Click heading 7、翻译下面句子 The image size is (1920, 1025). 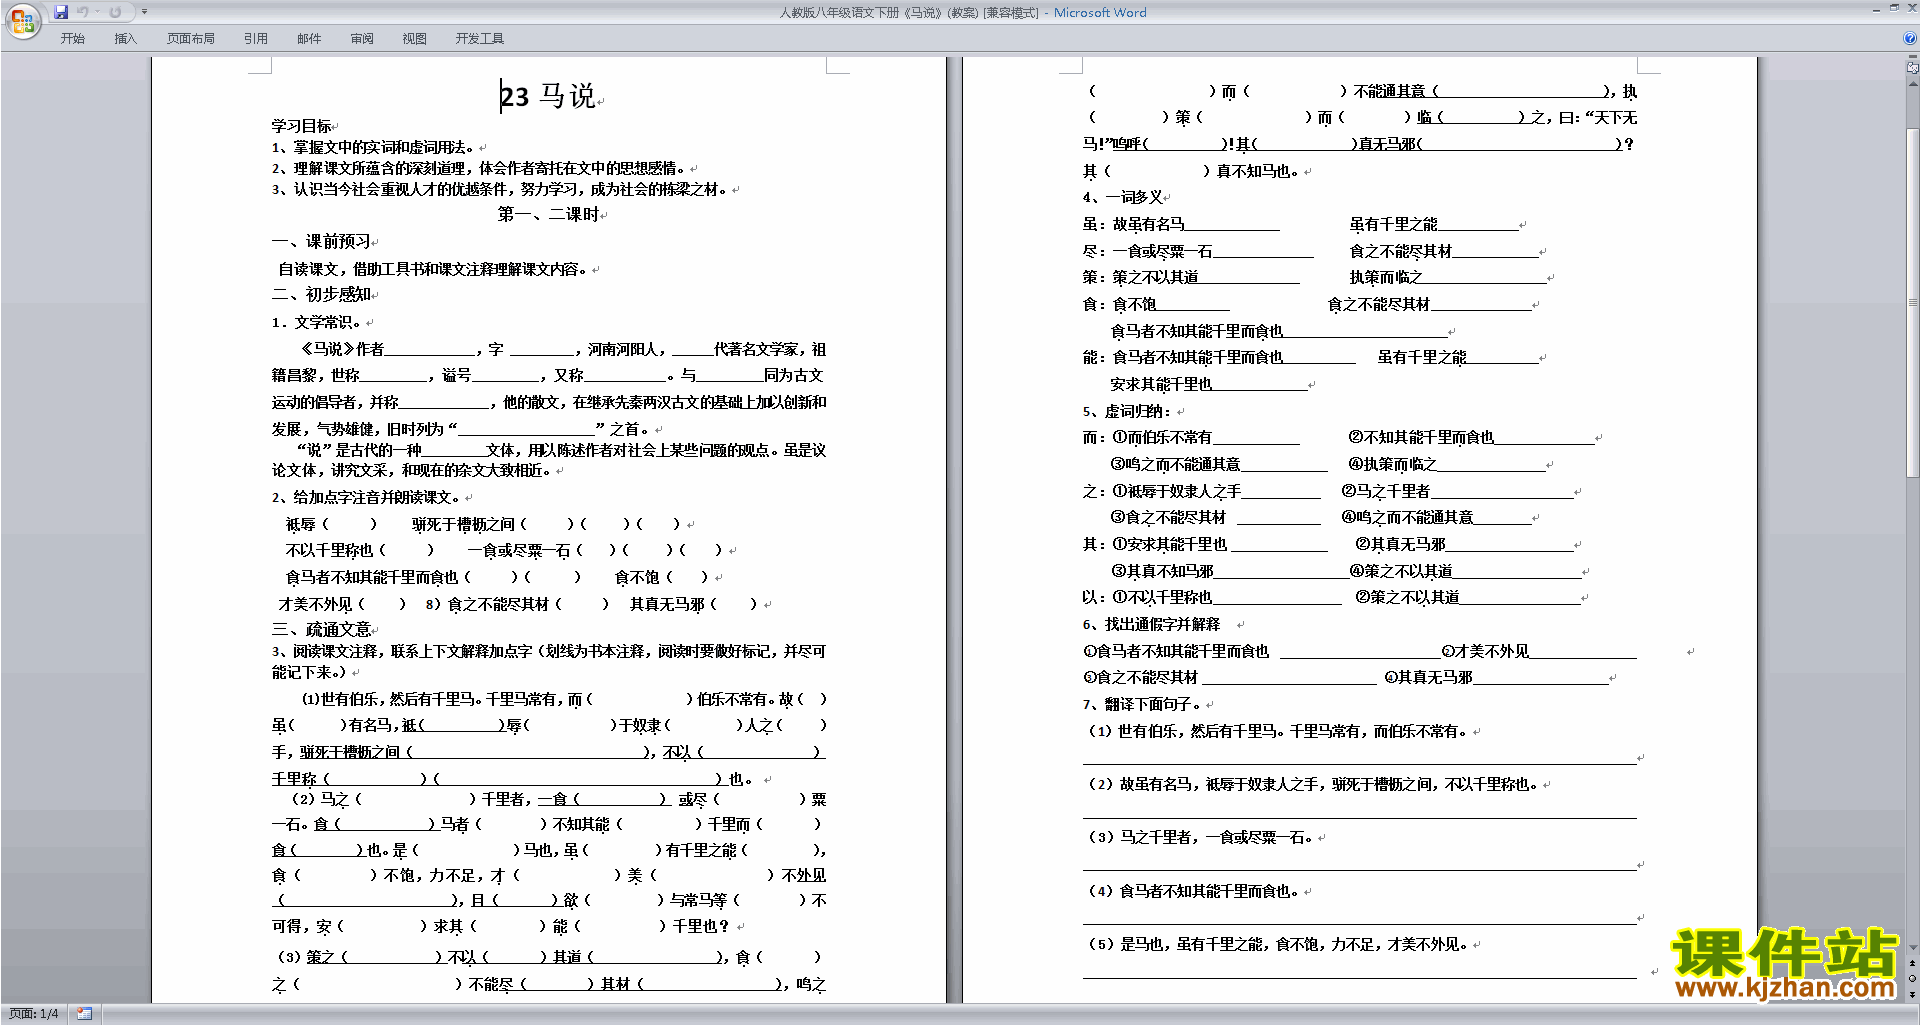(1142, 704)
